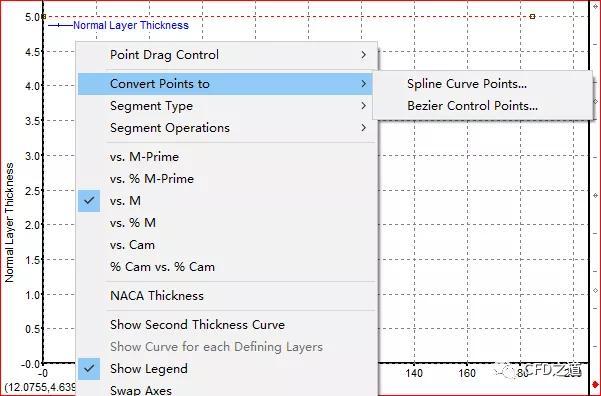The image size is (601, 396).
Task: Select the curve control point near 5.0 on right
Action: pos(532,16)
